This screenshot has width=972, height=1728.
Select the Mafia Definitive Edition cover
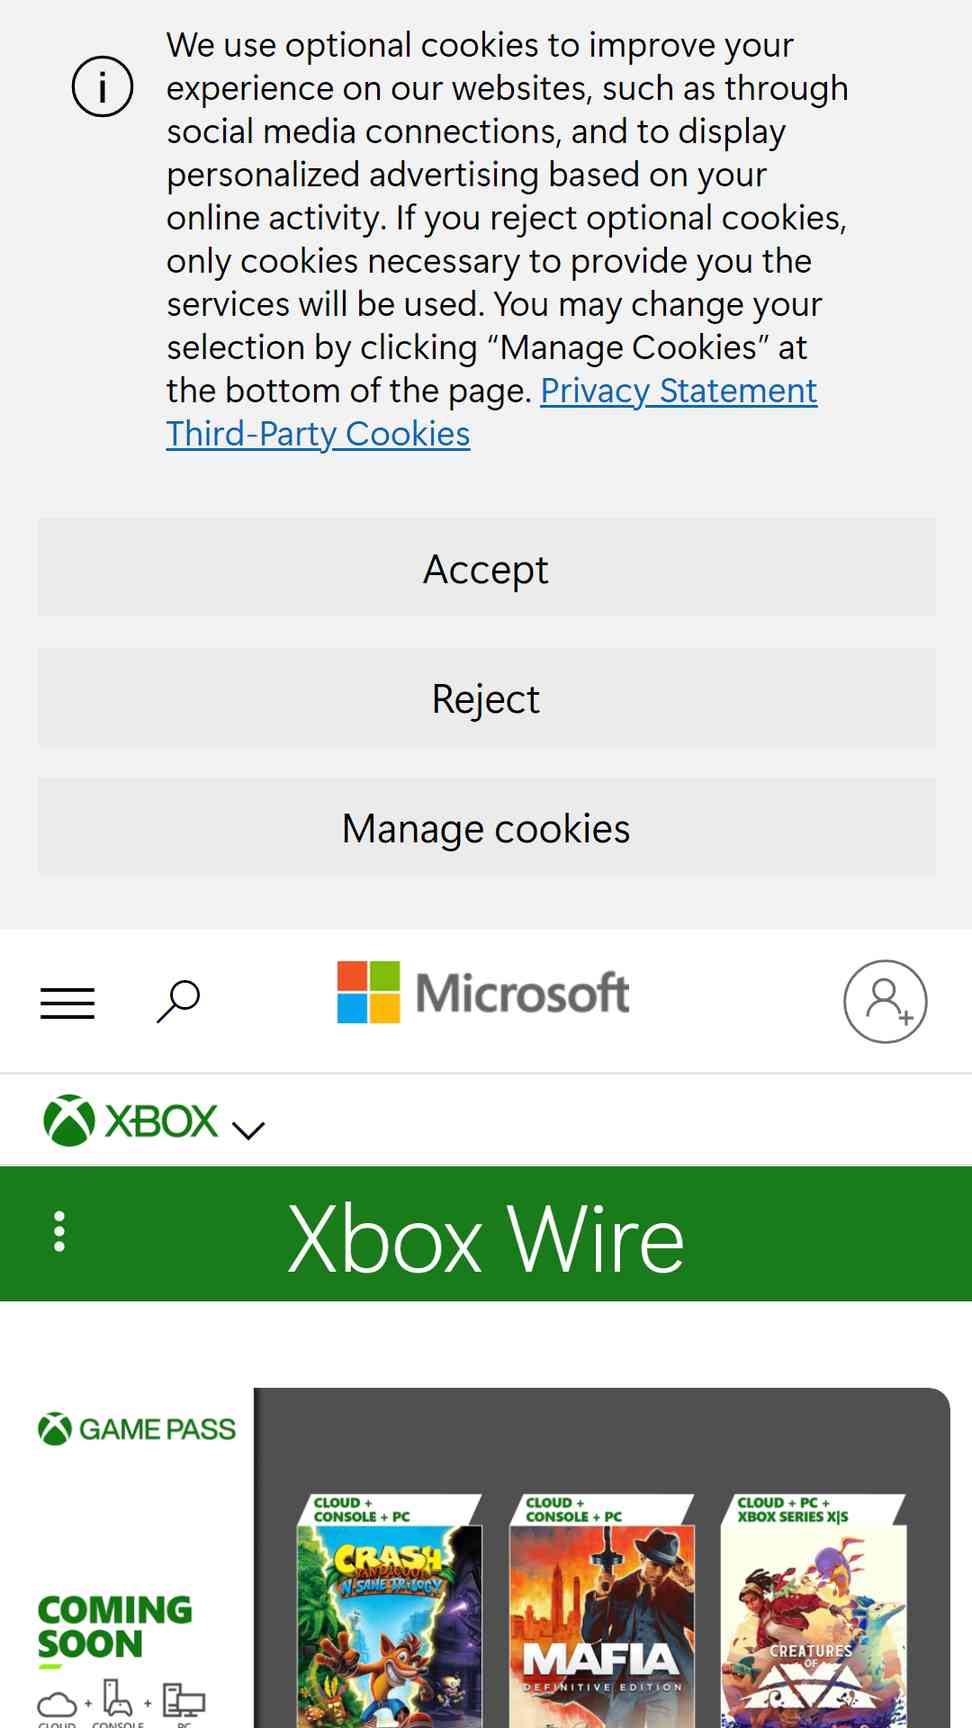(602, 1611)
